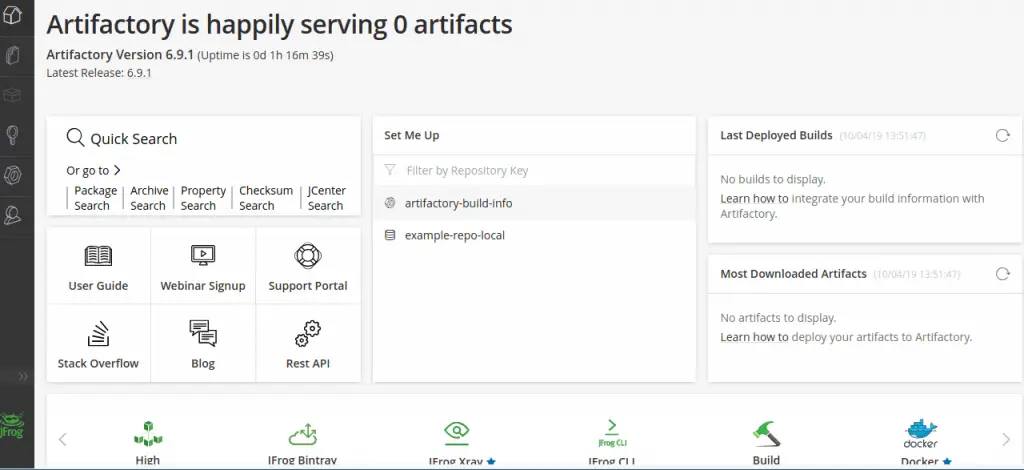Open JCenter Search

point(327,198)
